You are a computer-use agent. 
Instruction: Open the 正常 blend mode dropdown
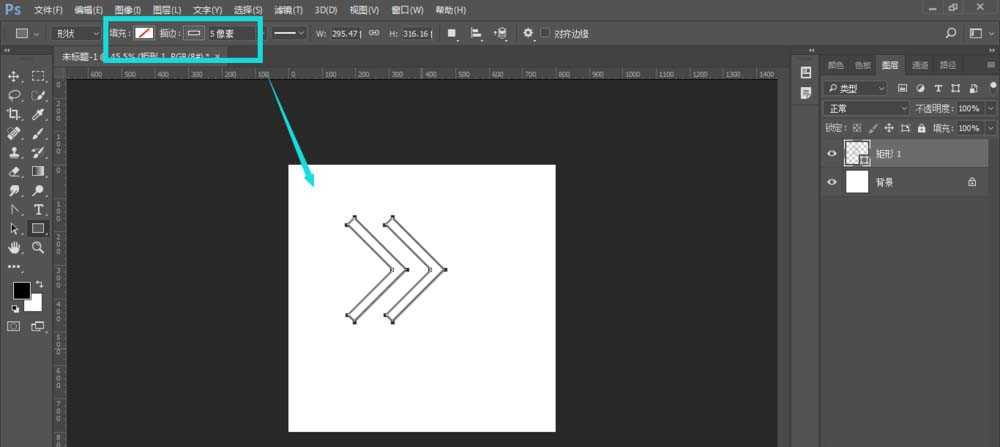point(856,108)
